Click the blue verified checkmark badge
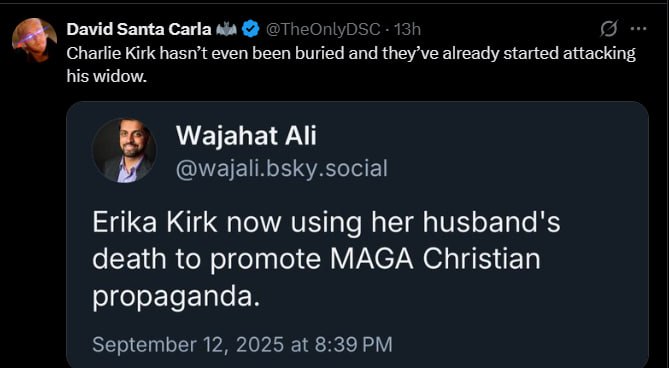The image size is (669, 368). [x=250, y=29]
